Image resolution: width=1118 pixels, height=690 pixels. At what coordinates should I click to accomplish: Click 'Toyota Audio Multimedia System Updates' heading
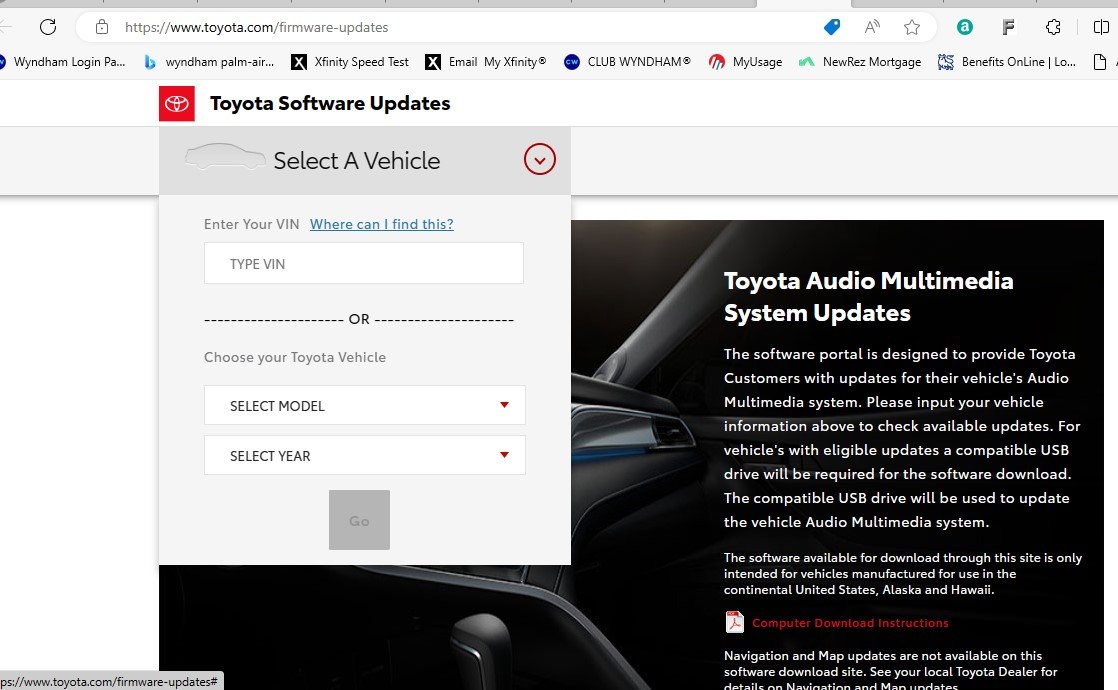(868, 297)
